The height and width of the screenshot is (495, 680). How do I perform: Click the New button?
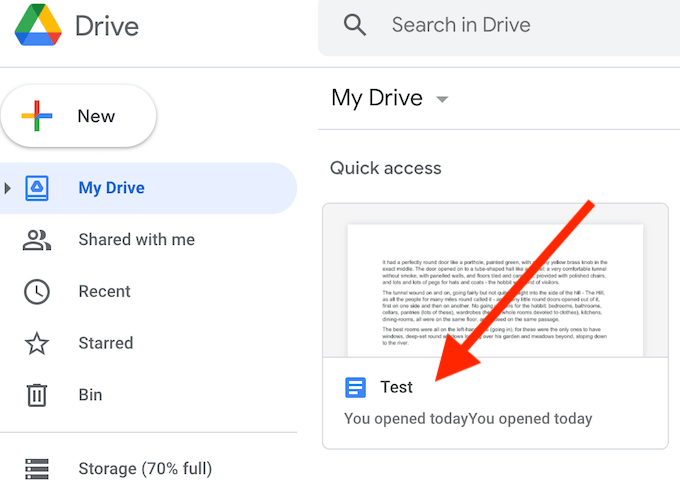[x=78, y=116]
